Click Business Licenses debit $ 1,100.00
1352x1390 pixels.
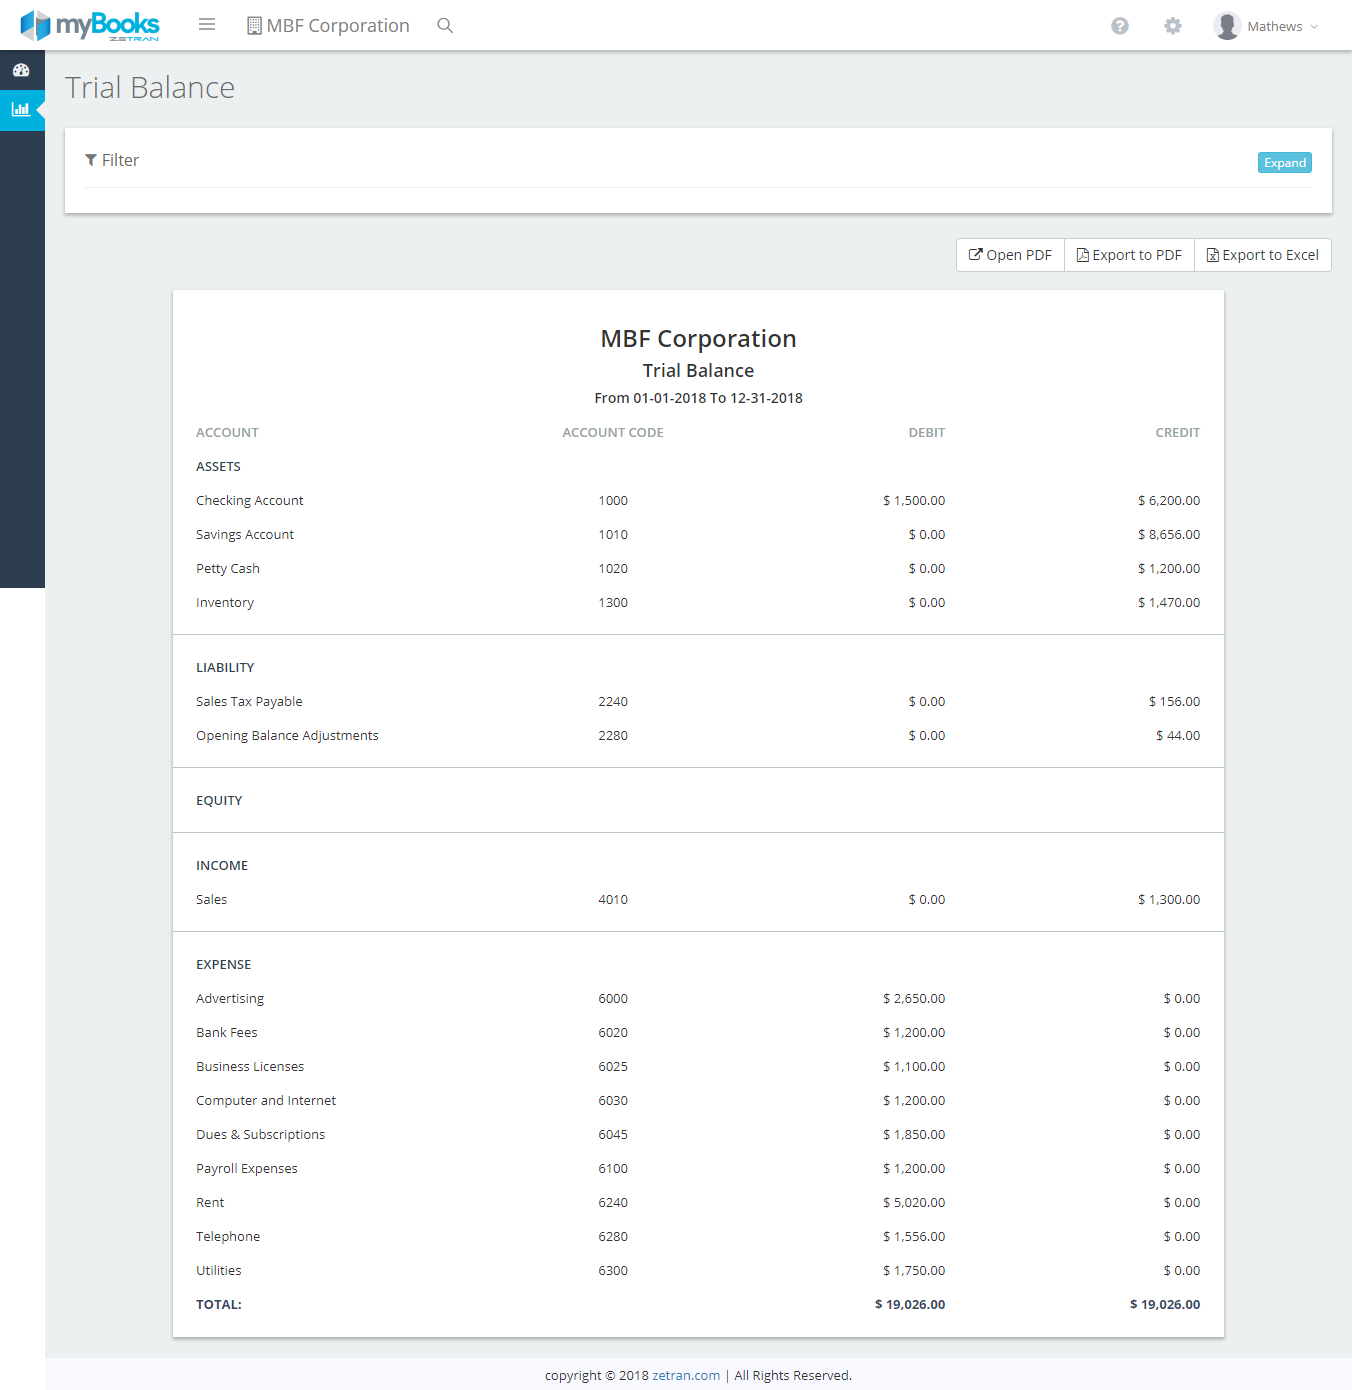pos(914,1067)
